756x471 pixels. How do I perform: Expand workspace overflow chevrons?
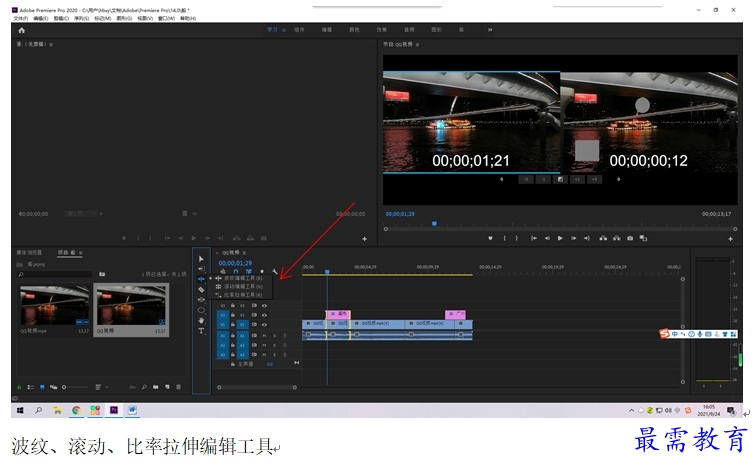[490, 30]
